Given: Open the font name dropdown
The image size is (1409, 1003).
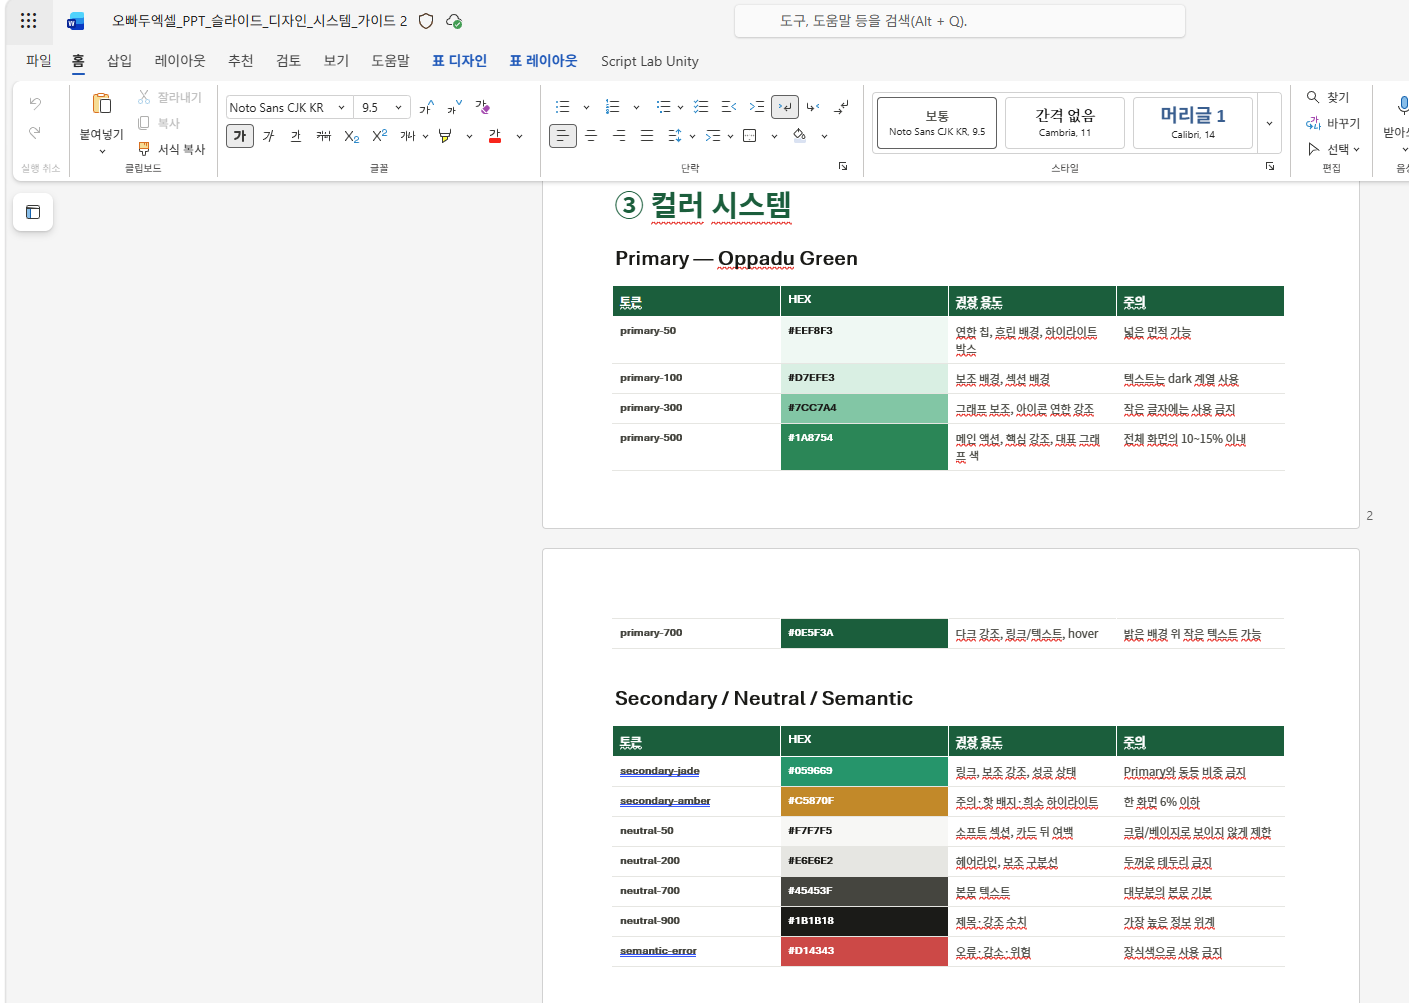Looking at the screenshot, I should pos(341,107).
